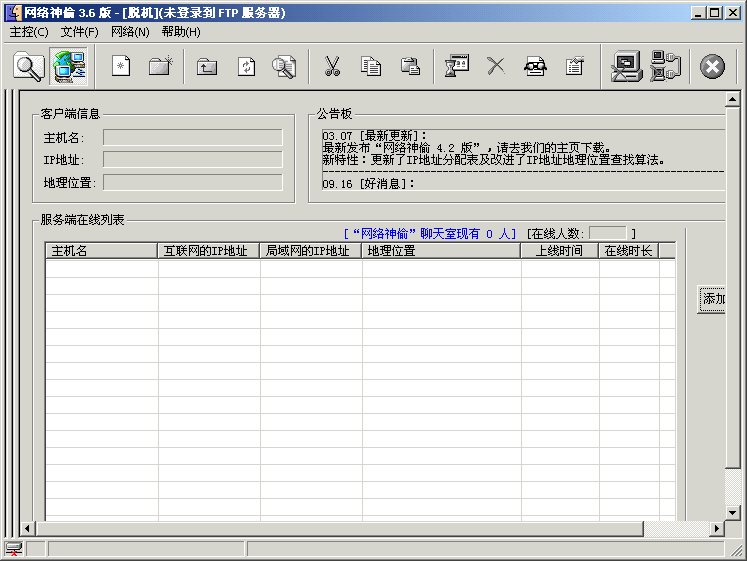
Task: Click the horizontal scrollbar right arrow
Action: pyautogui.click(x=716, y=528)
